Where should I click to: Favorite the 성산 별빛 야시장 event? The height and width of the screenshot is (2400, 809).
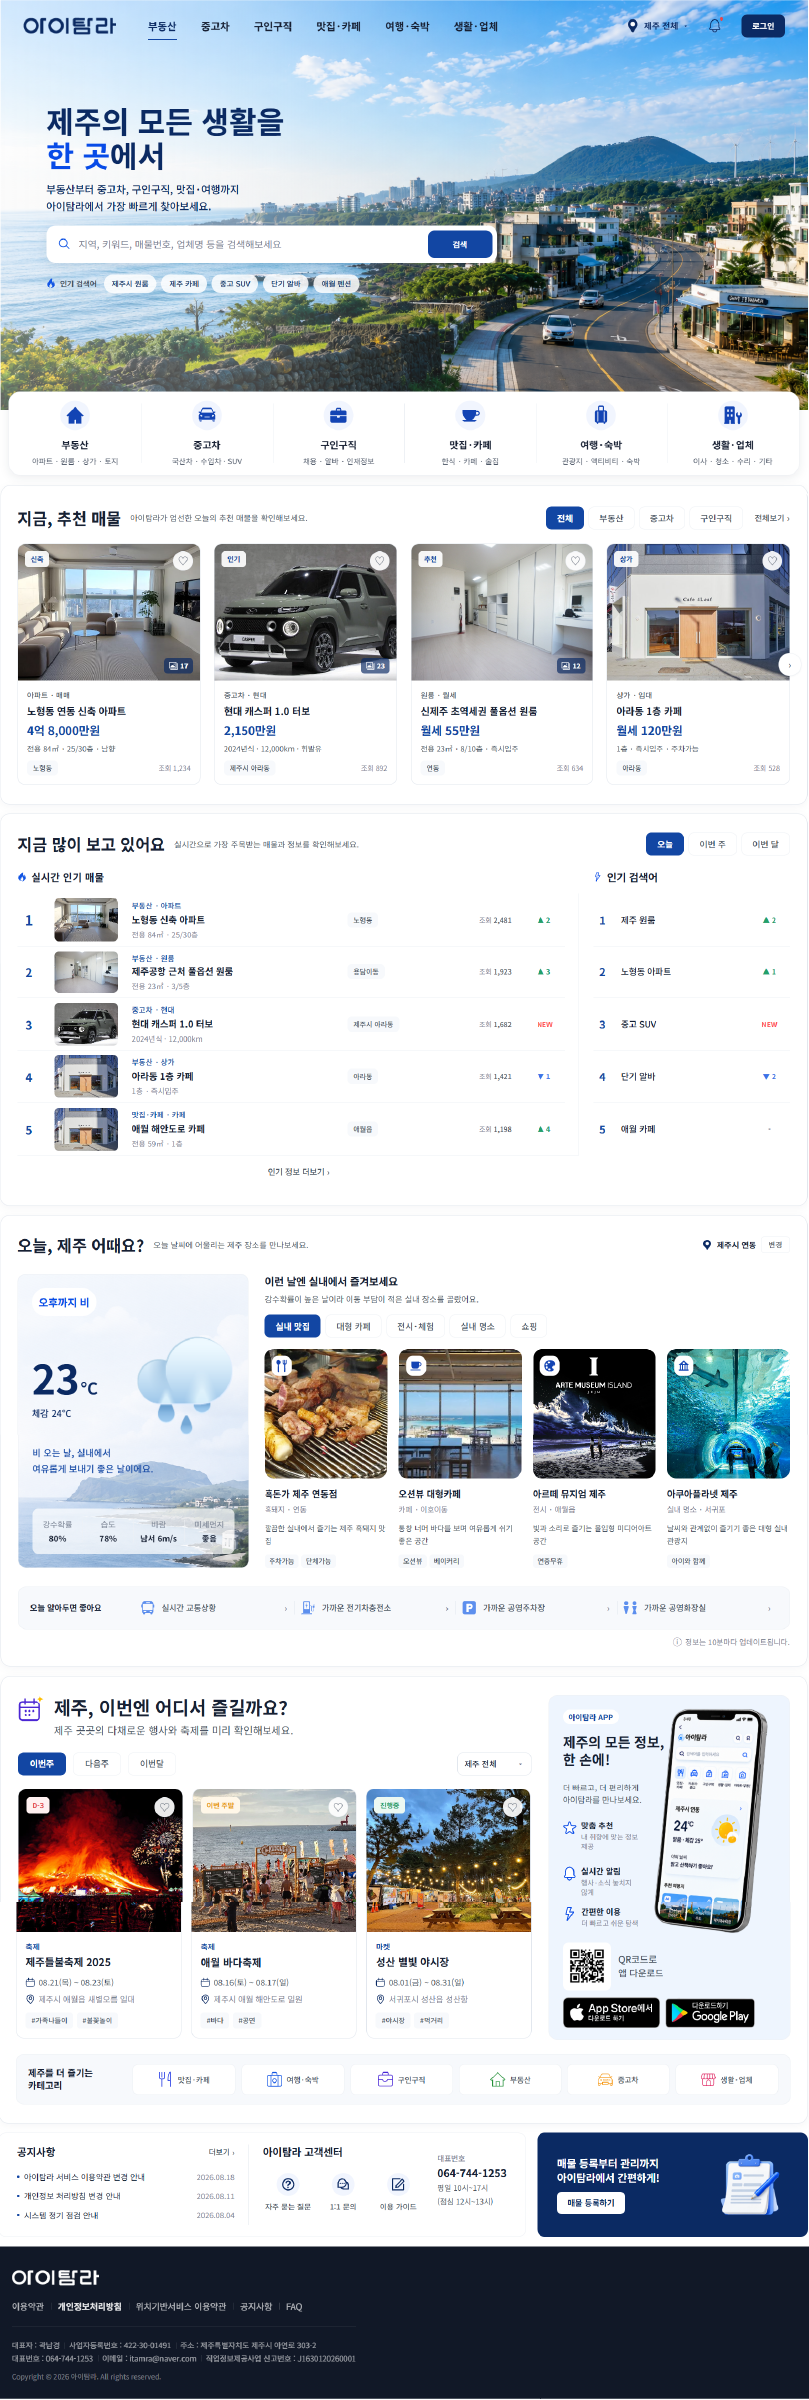[x=512, y=1807]
